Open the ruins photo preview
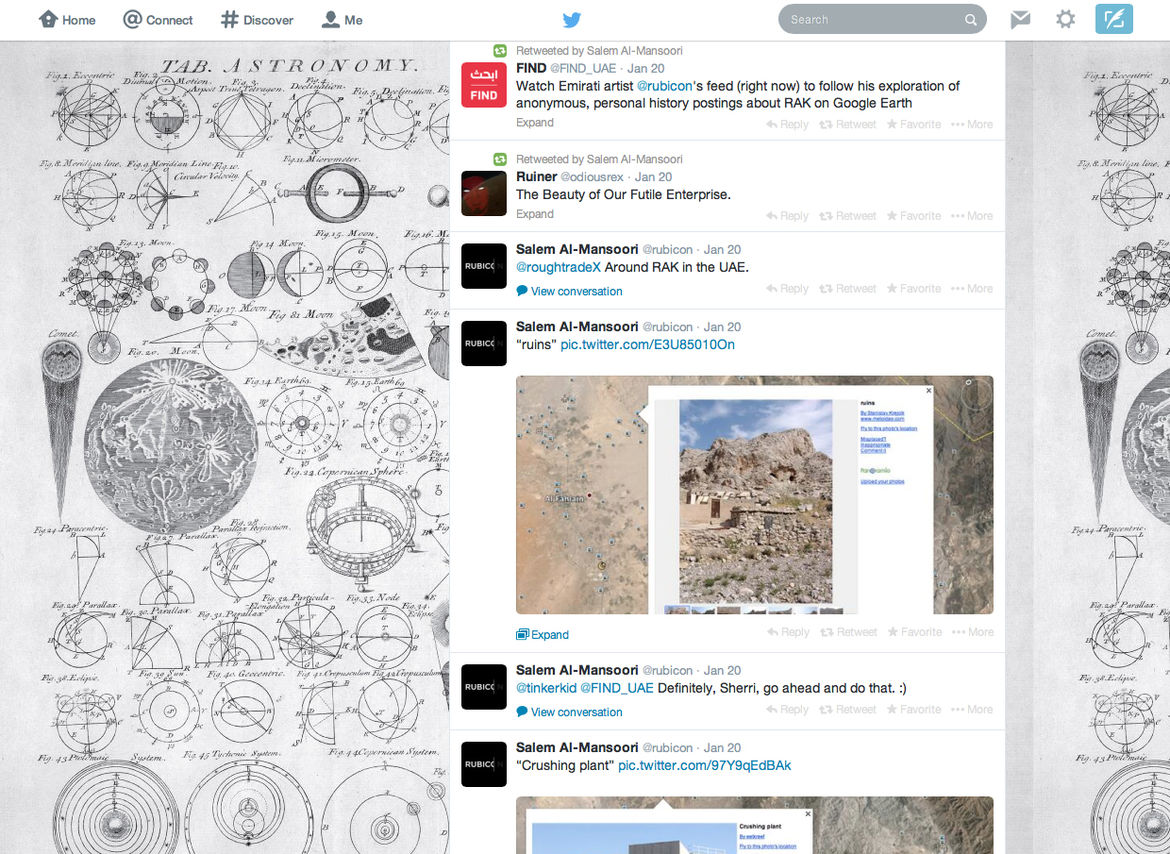 754,494
